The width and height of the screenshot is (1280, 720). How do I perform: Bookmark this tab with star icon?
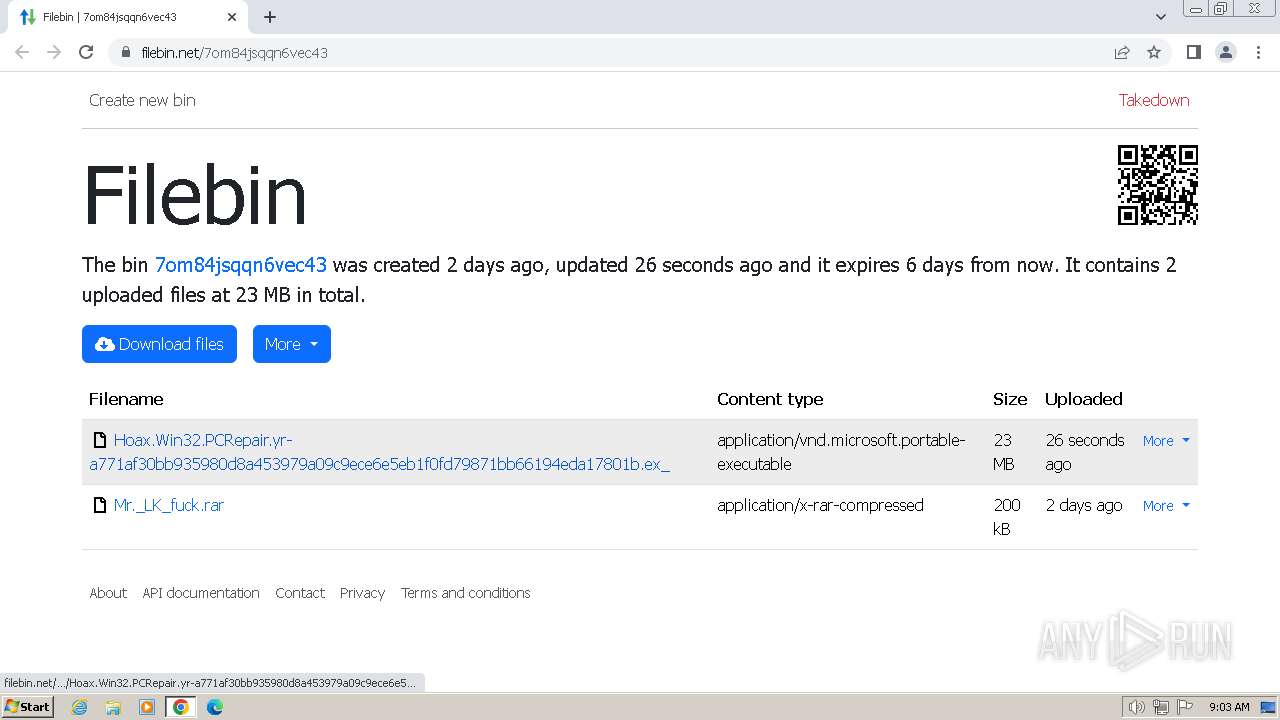click(1154, 52)
